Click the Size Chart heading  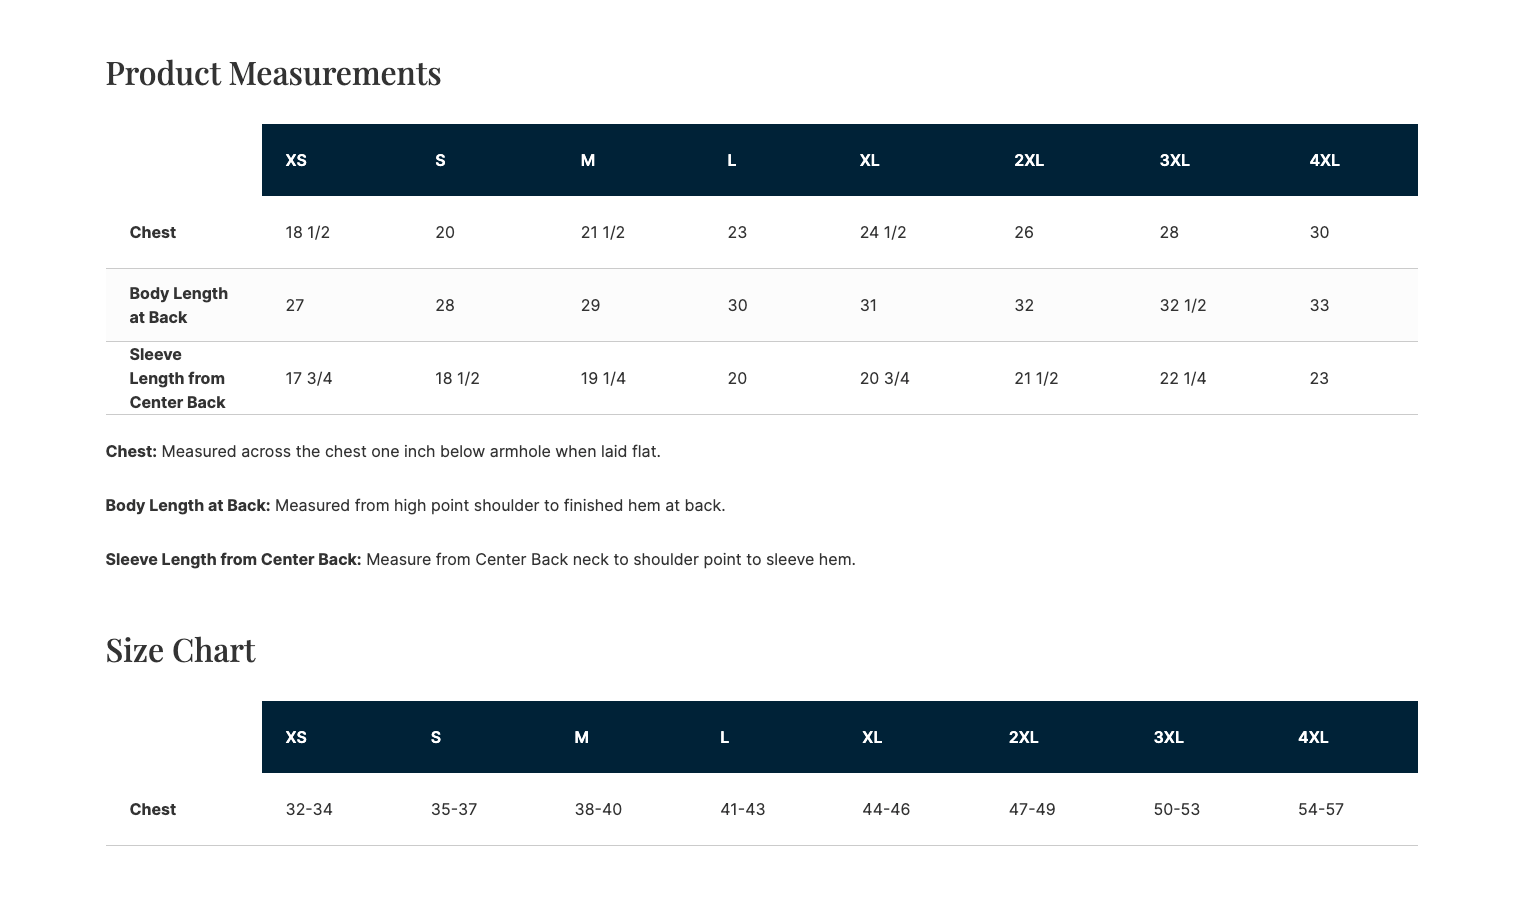[180, 650]
